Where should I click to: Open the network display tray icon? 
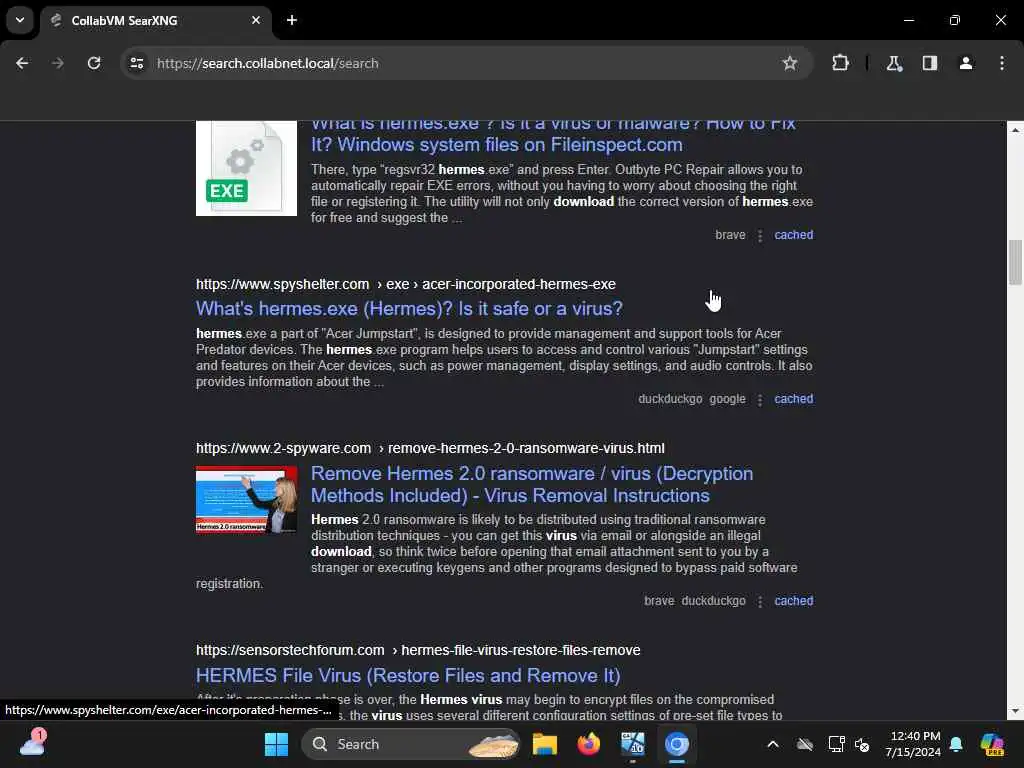(x=835, y=744)
